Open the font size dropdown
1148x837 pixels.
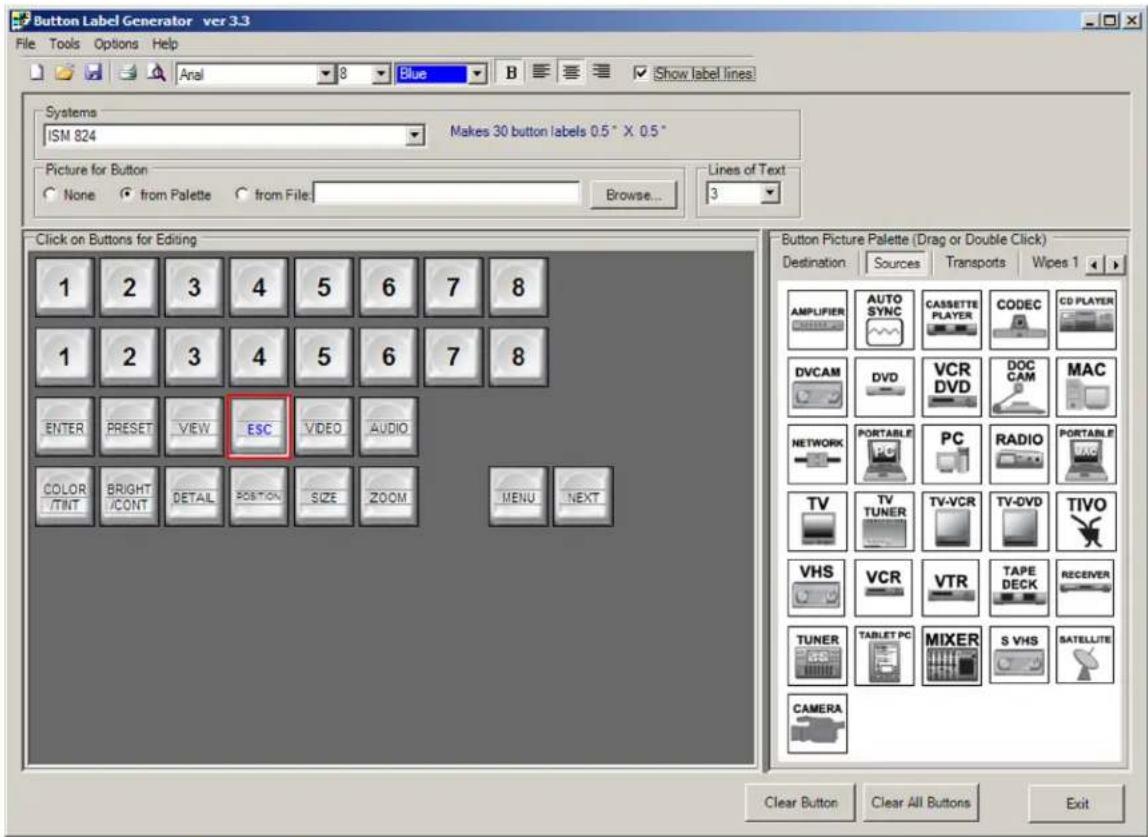(x=381, y=74)
